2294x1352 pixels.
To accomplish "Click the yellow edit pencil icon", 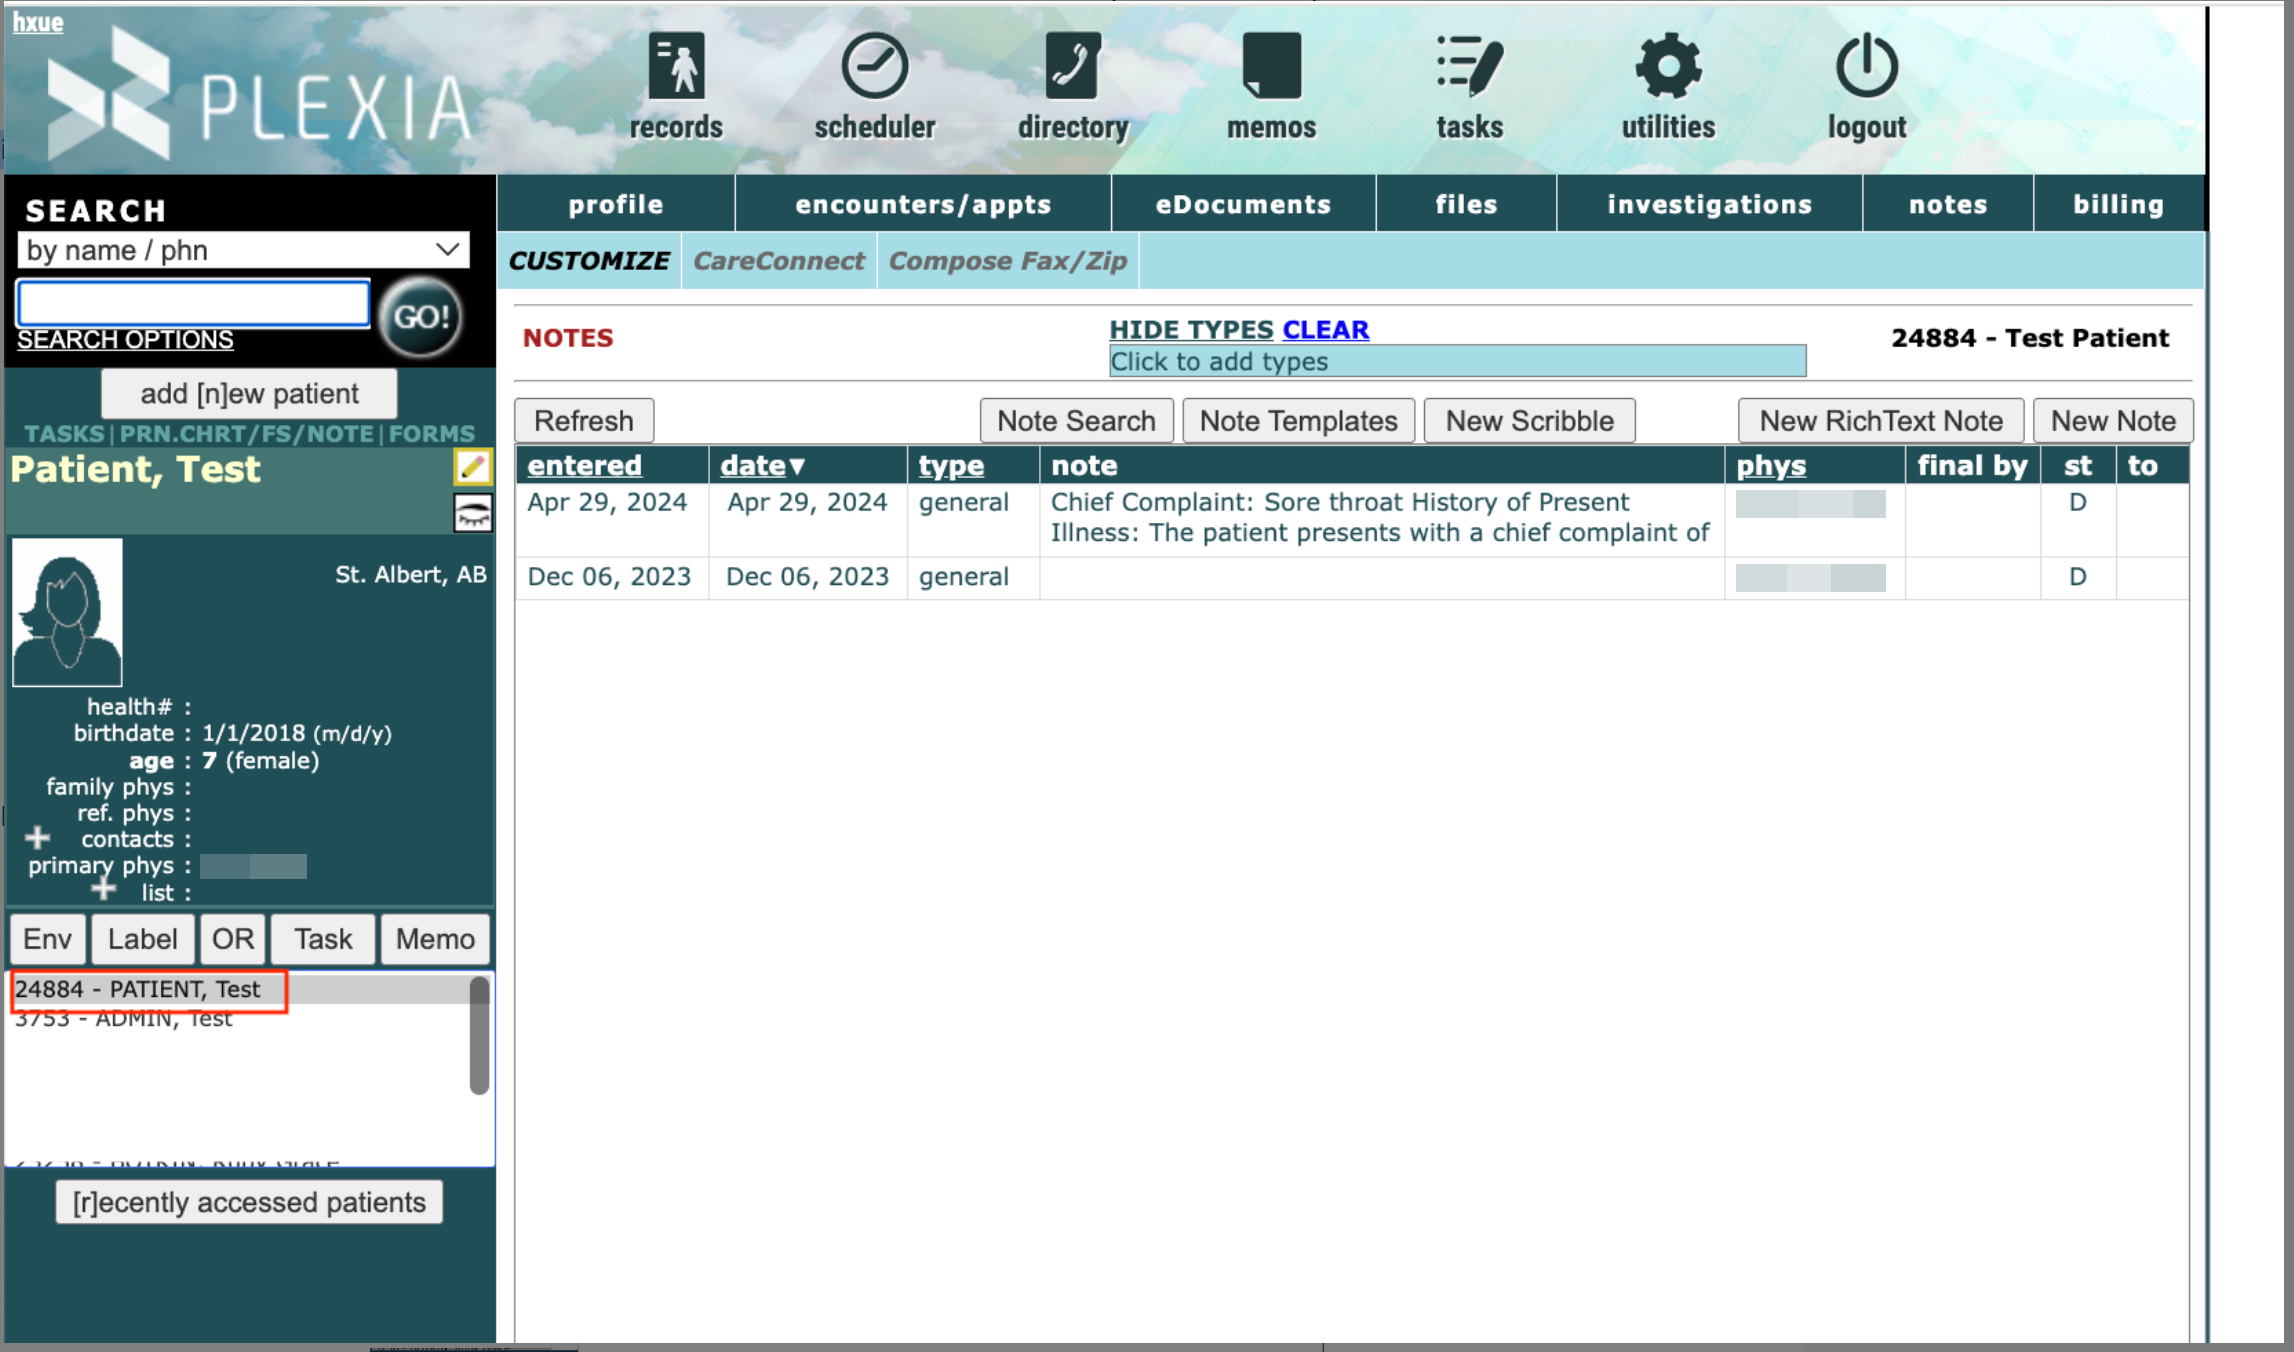I will point(473,467).
